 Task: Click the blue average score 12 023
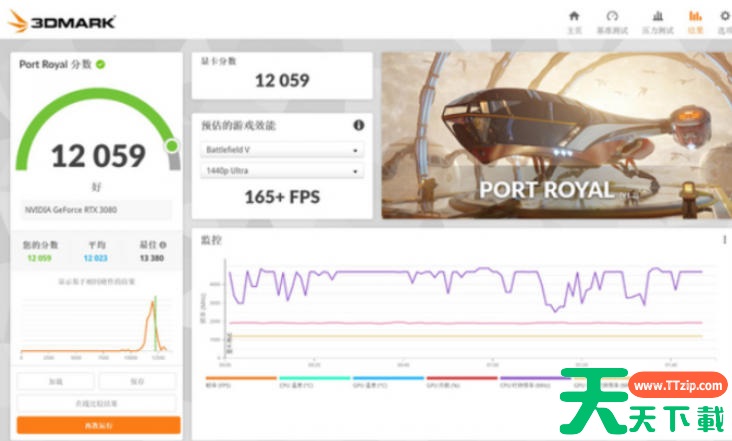coord(96,258)
